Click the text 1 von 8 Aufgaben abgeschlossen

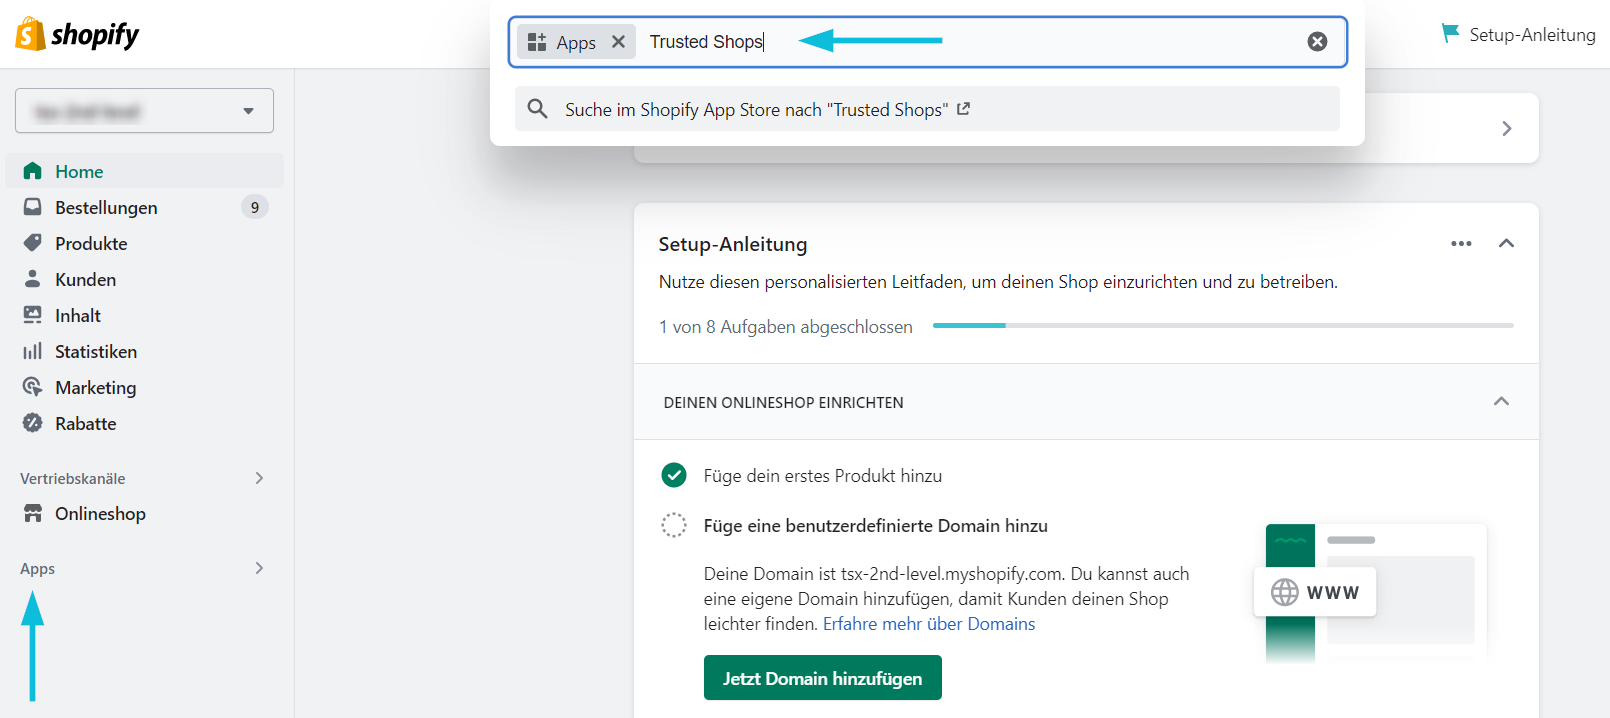(x=786, y=327)
